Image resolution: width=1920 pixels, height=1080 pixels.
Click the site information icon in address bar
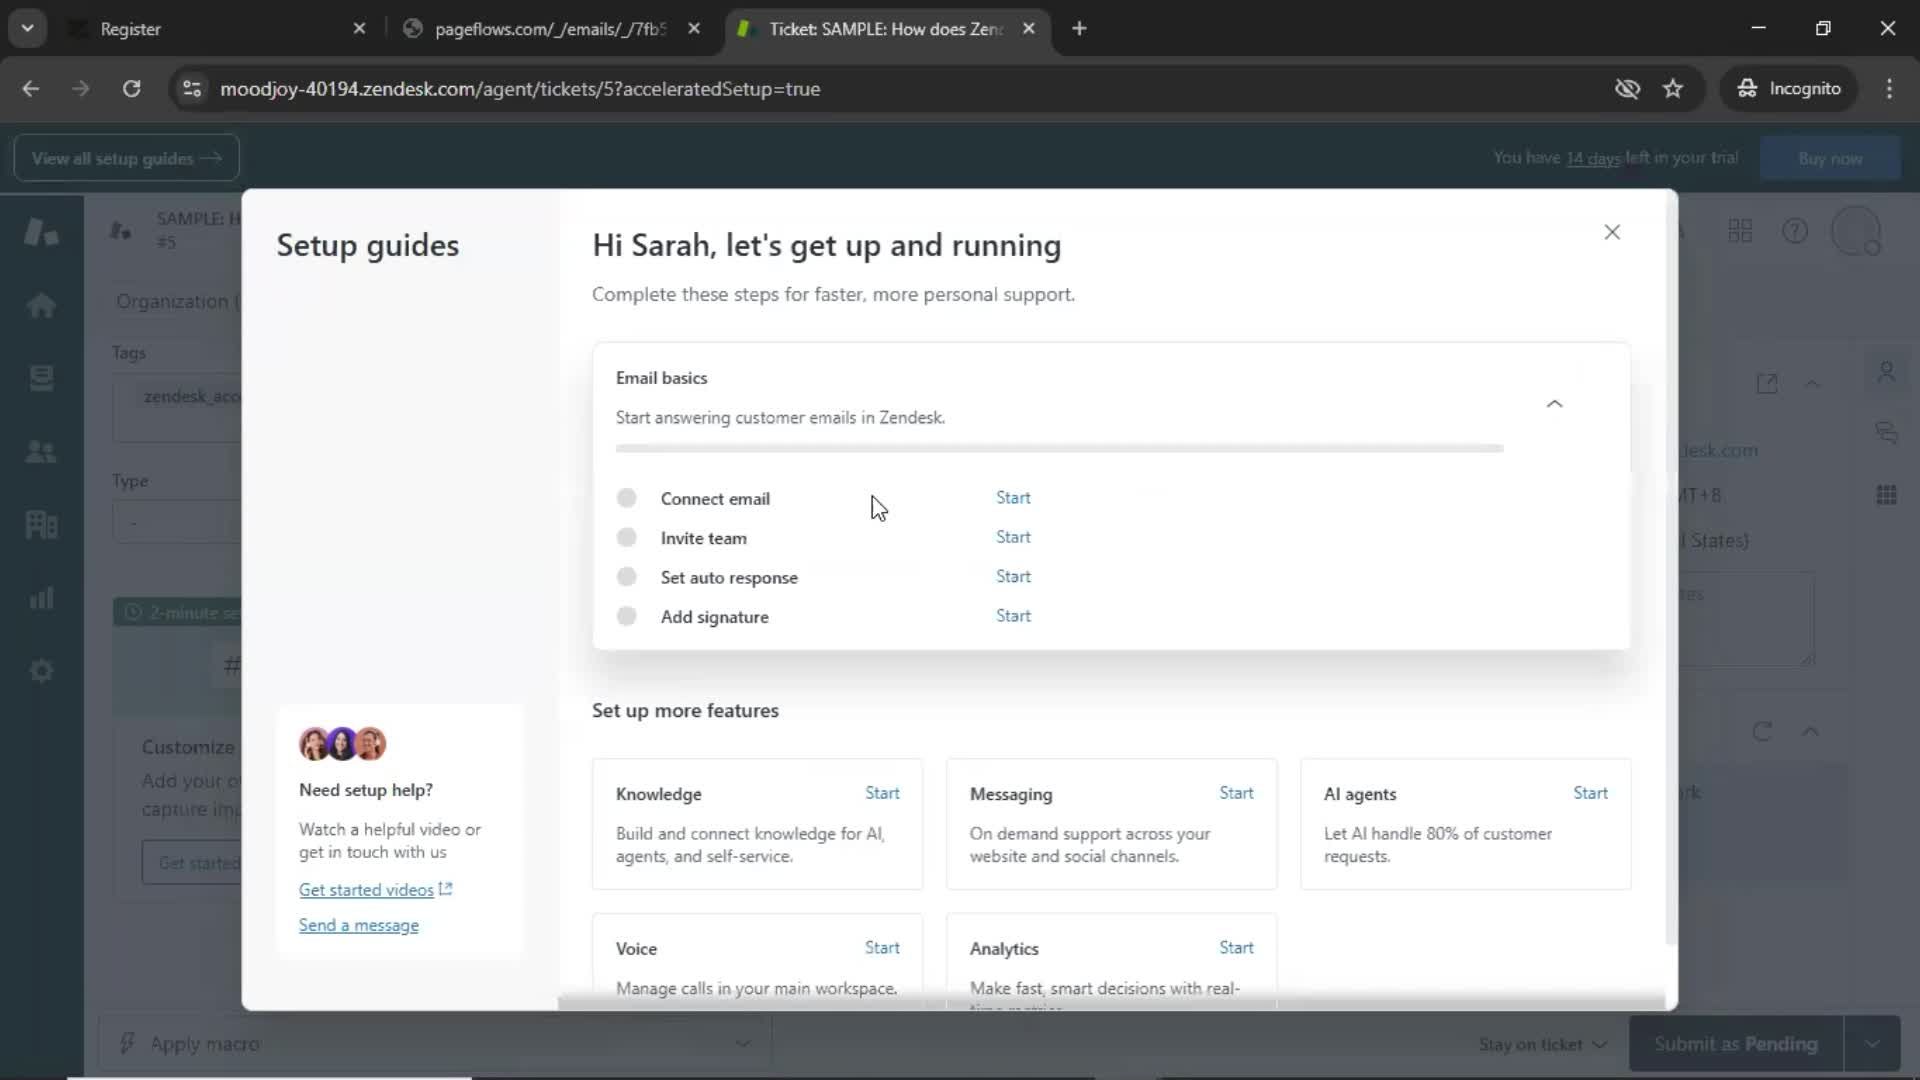pos(191,89)
